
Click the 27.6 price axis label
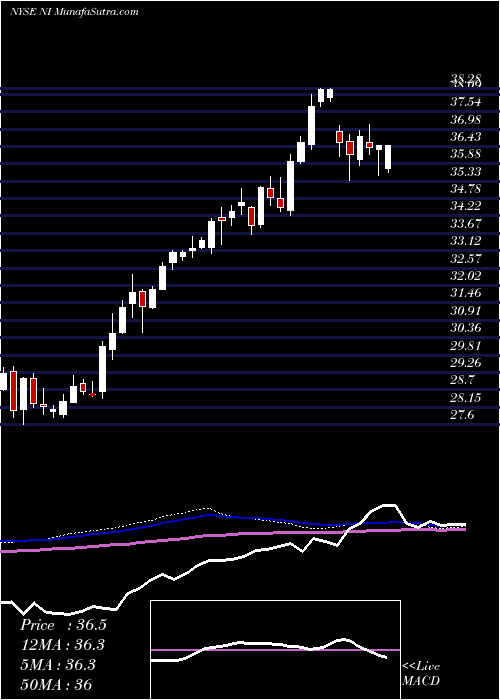pos(462,415)
